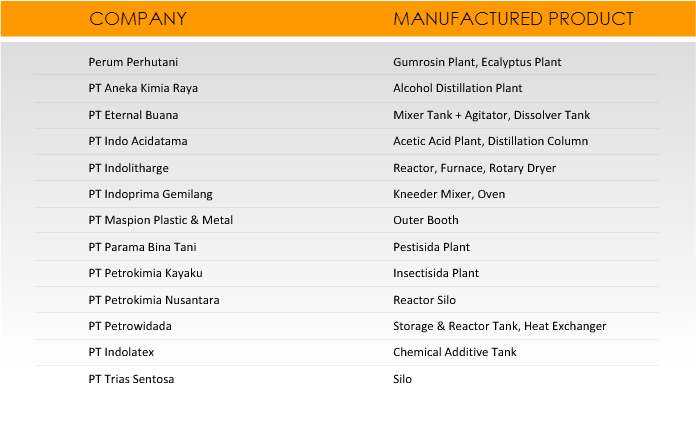Select Gumrosin Plant, Ecalyptus Plant text
The image size is (696, 428).
pyautogui.click(x=477, y=62)
